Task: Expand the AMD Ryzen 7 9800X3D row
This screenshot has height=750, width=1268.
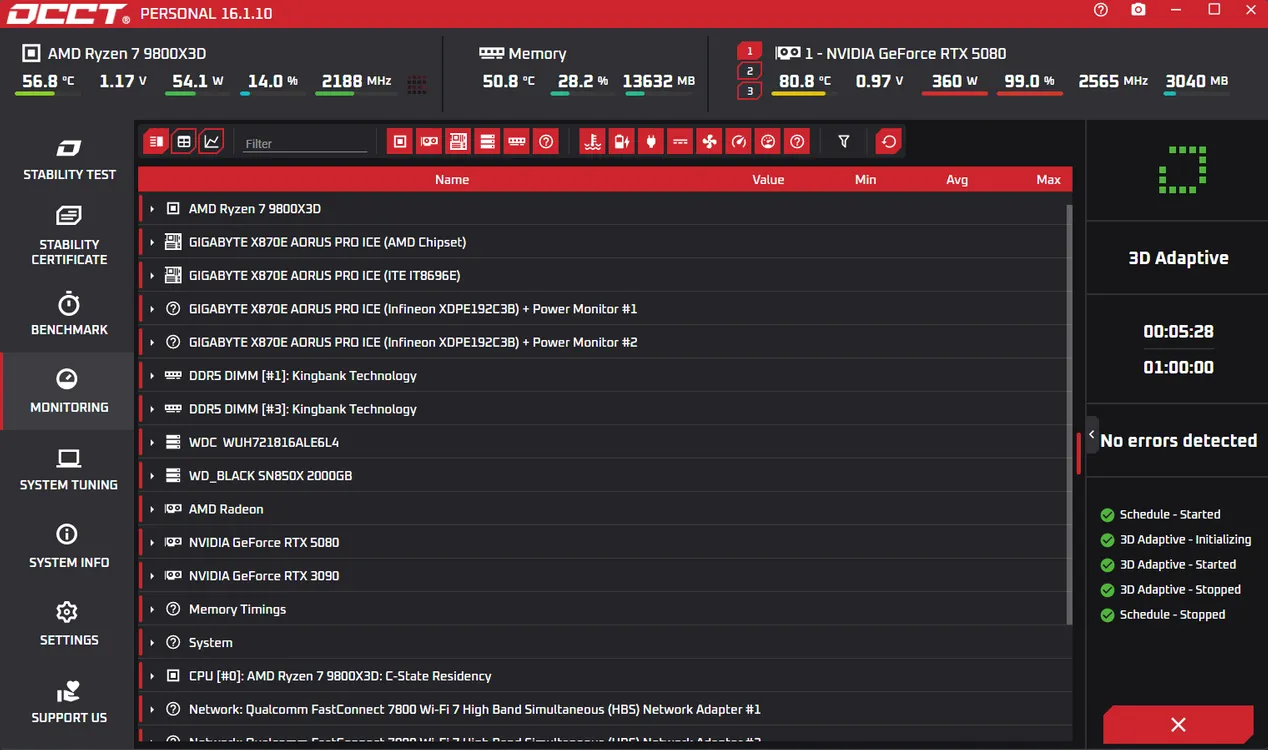Action: [x=152, y=209]
